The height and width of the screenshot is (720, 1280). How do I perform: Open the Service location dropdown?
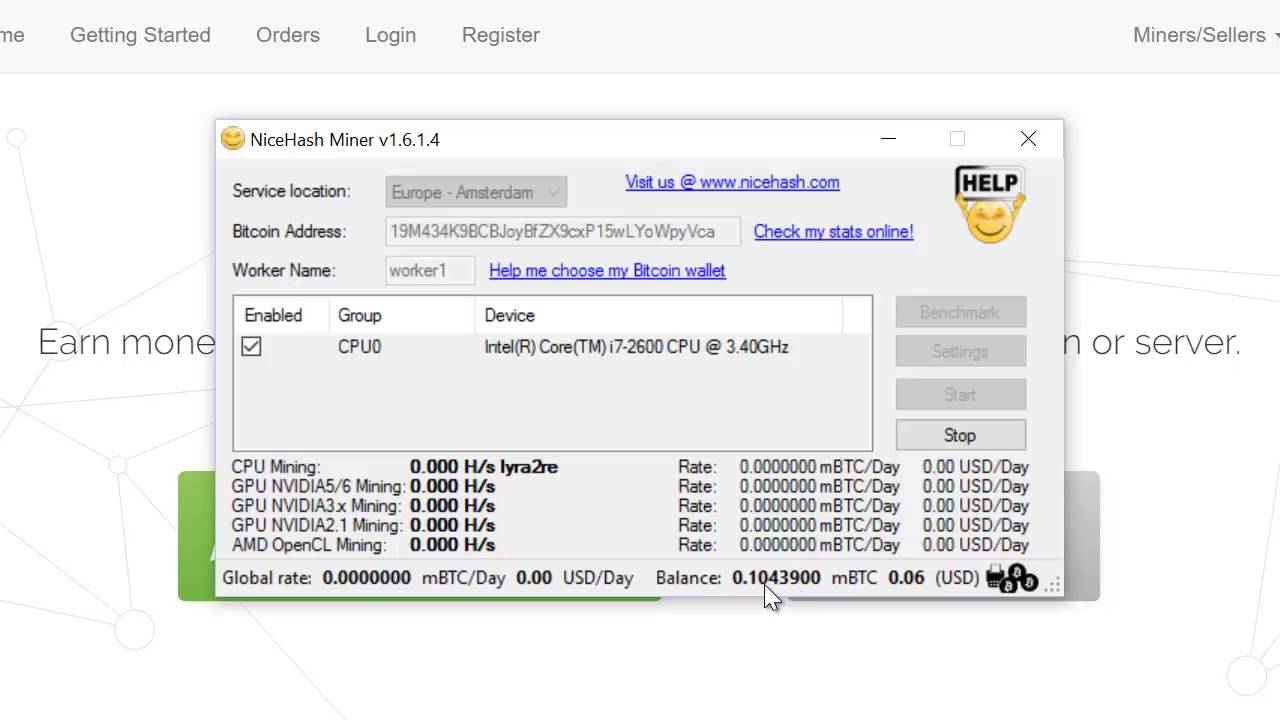click(476, 192)
